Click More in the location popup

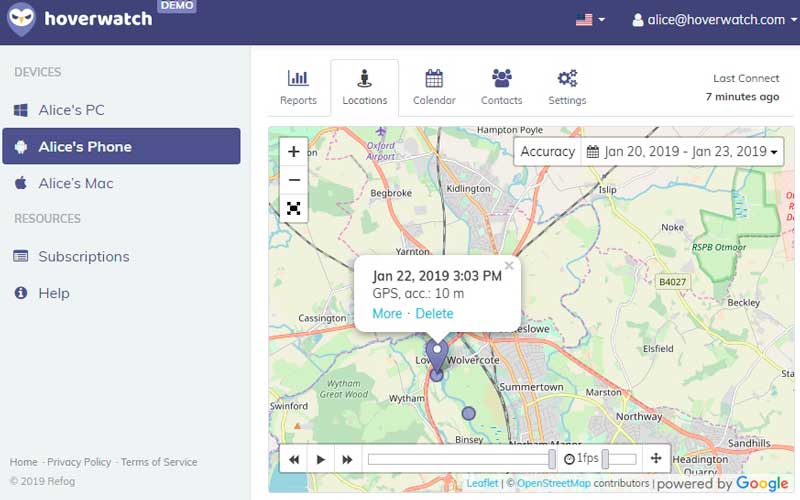click(387, 313)
